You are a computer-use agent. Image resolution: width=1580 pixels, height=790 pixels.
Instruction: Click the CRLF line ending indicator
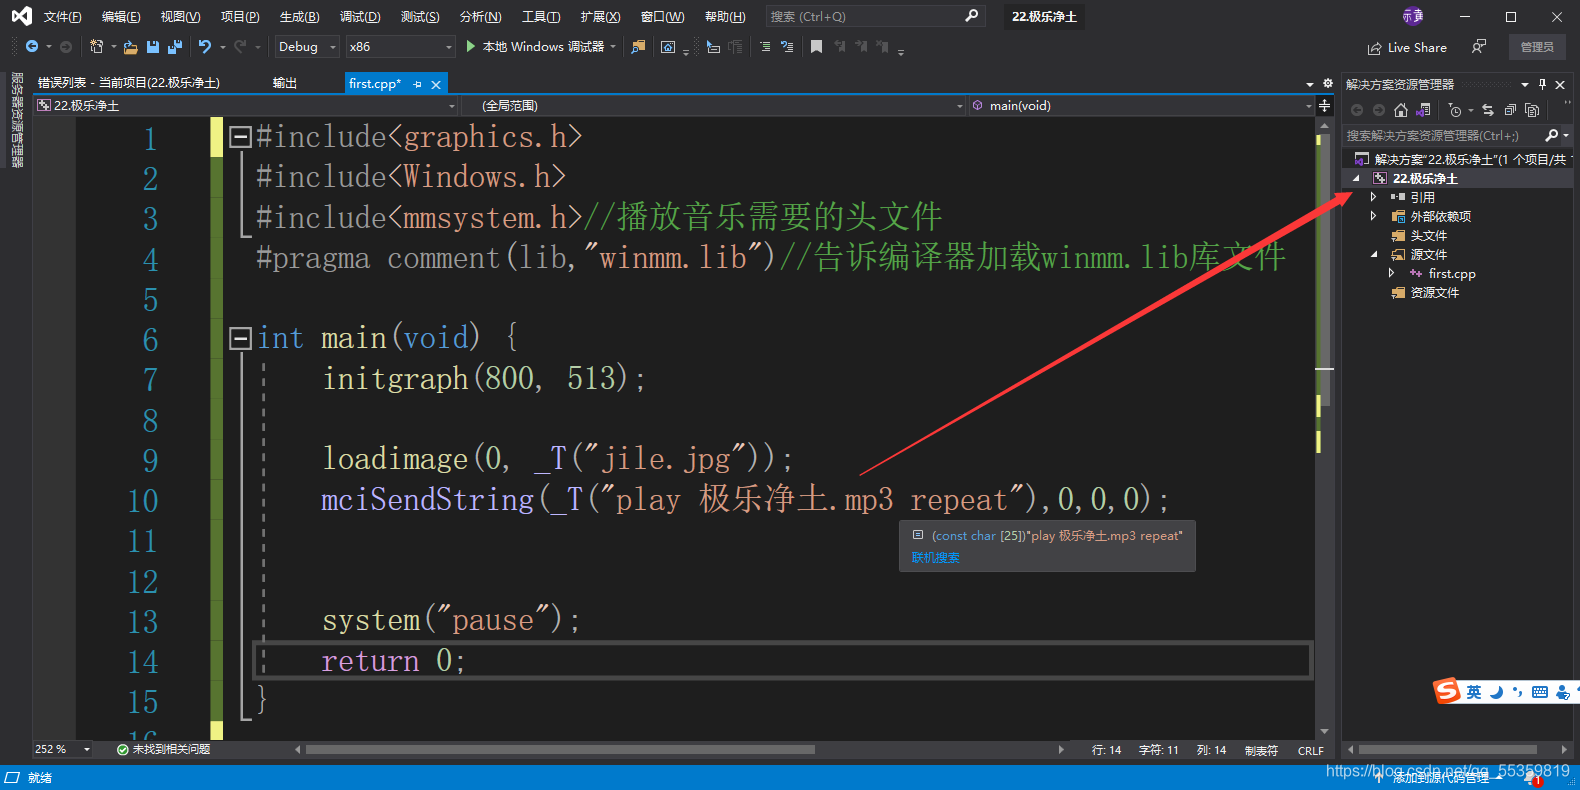coord(1310,750)
